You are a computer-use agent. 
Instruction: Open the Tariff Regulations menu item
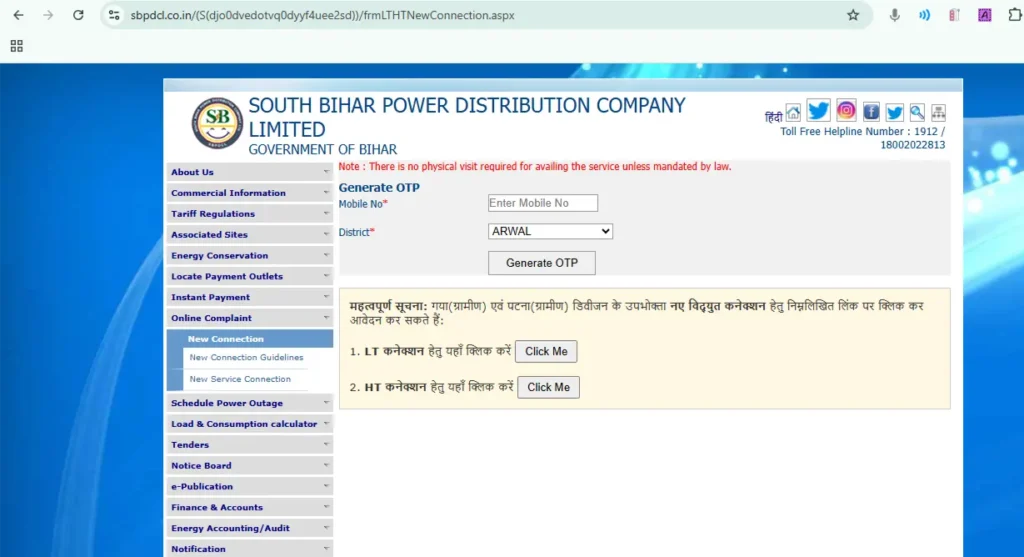coord(248,214)
